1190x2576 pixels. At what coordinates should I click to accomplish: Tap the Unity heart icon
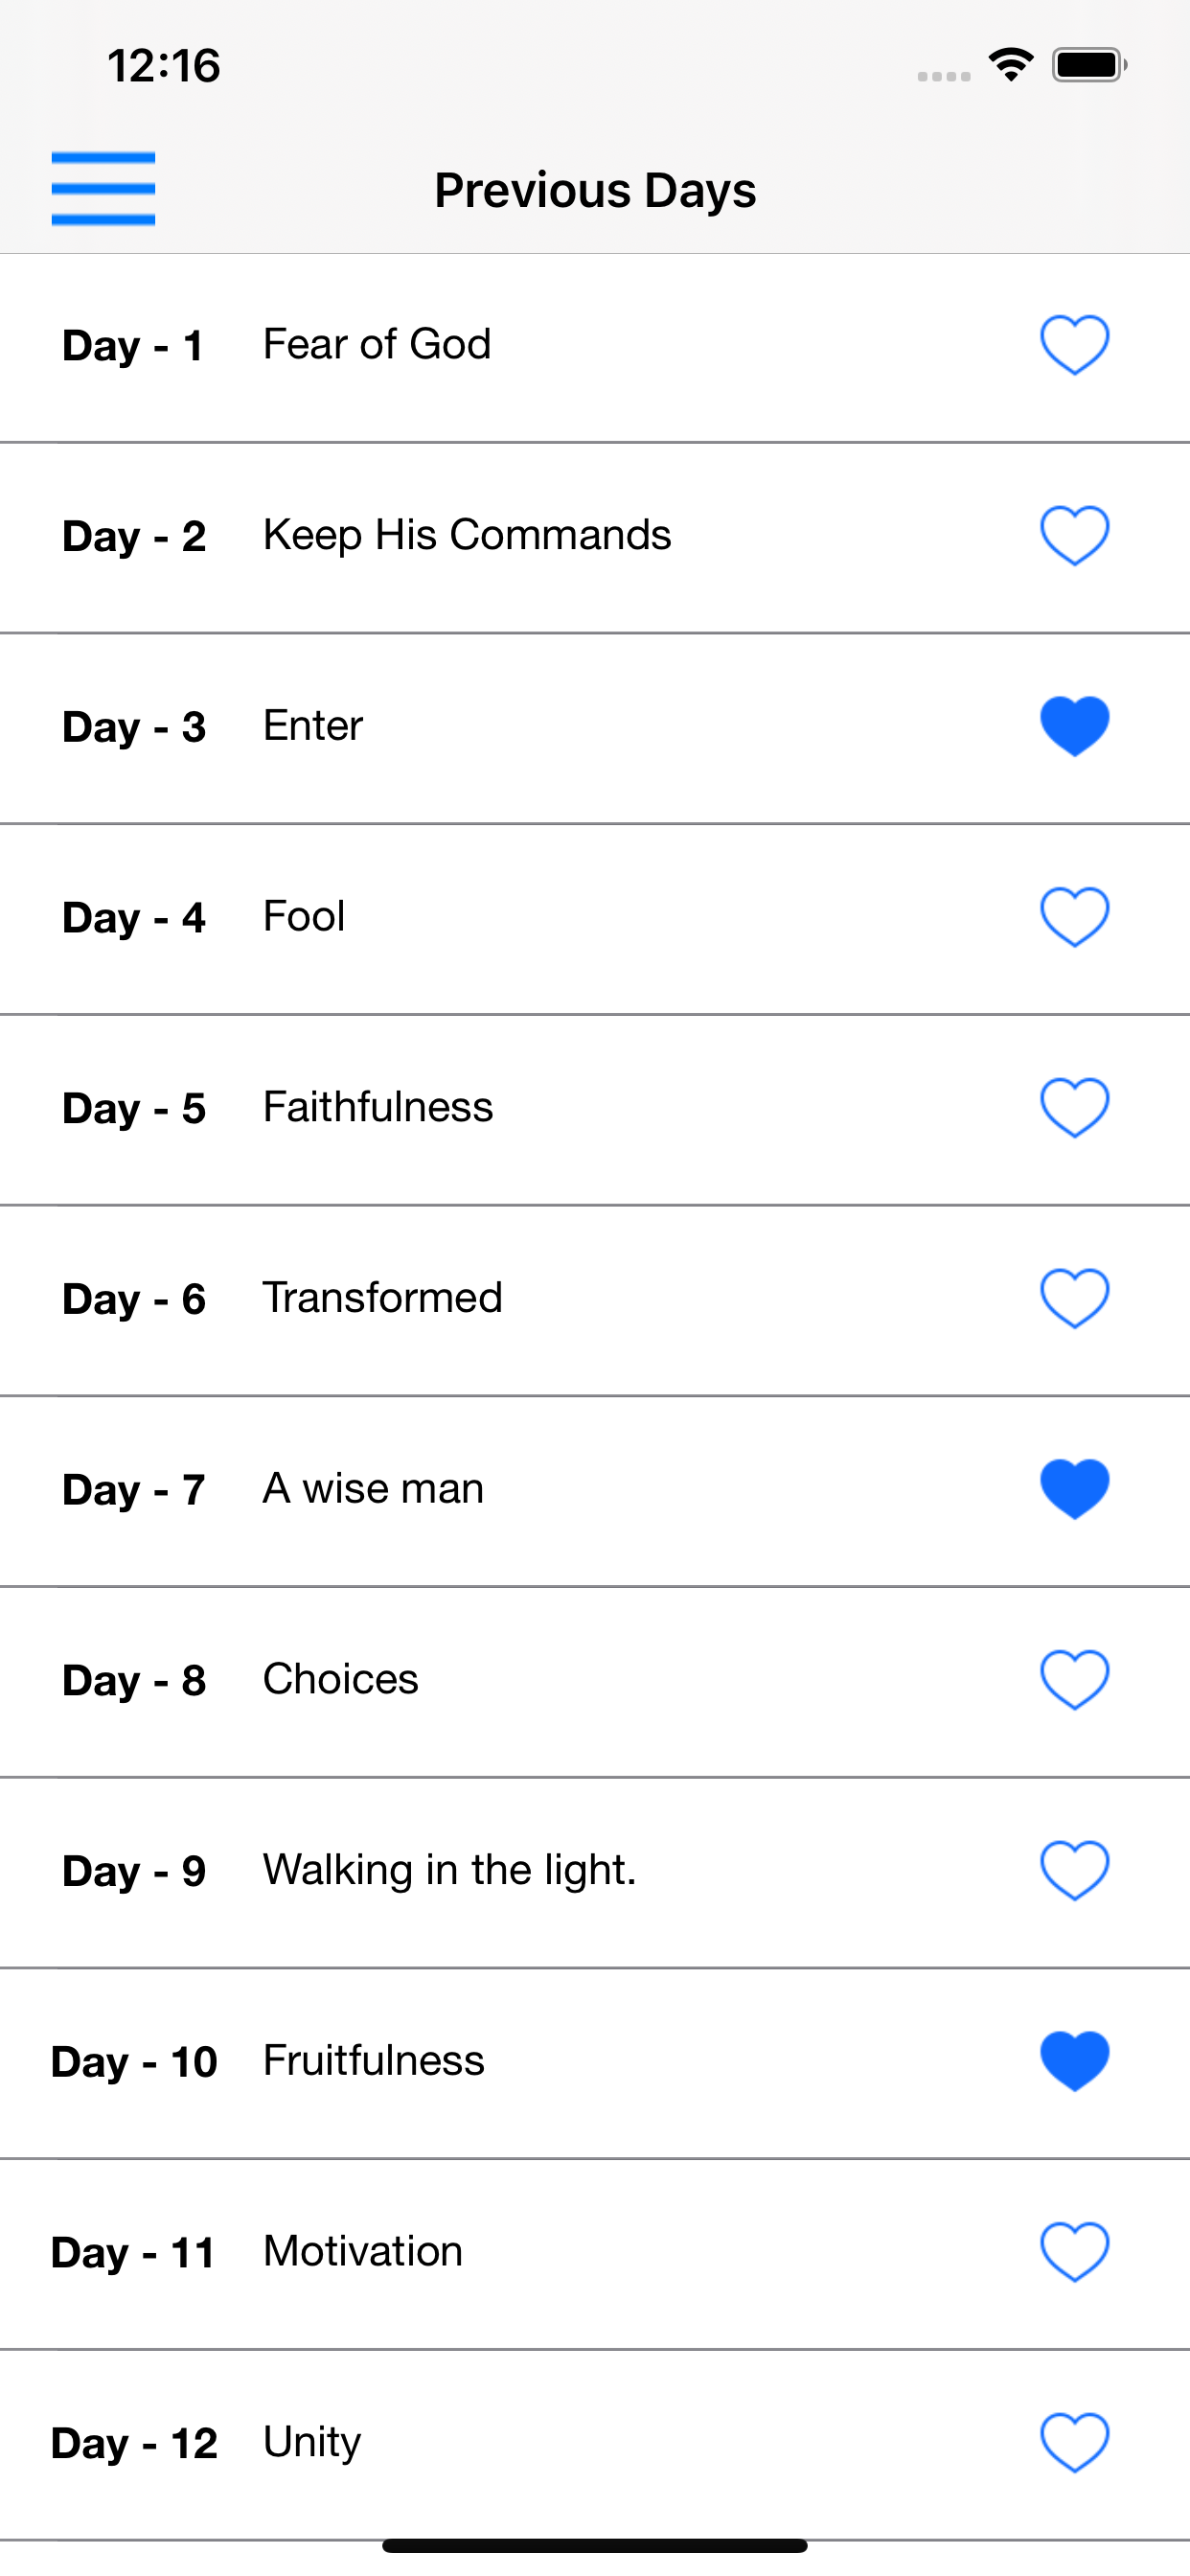(x=1075, y=2443)
